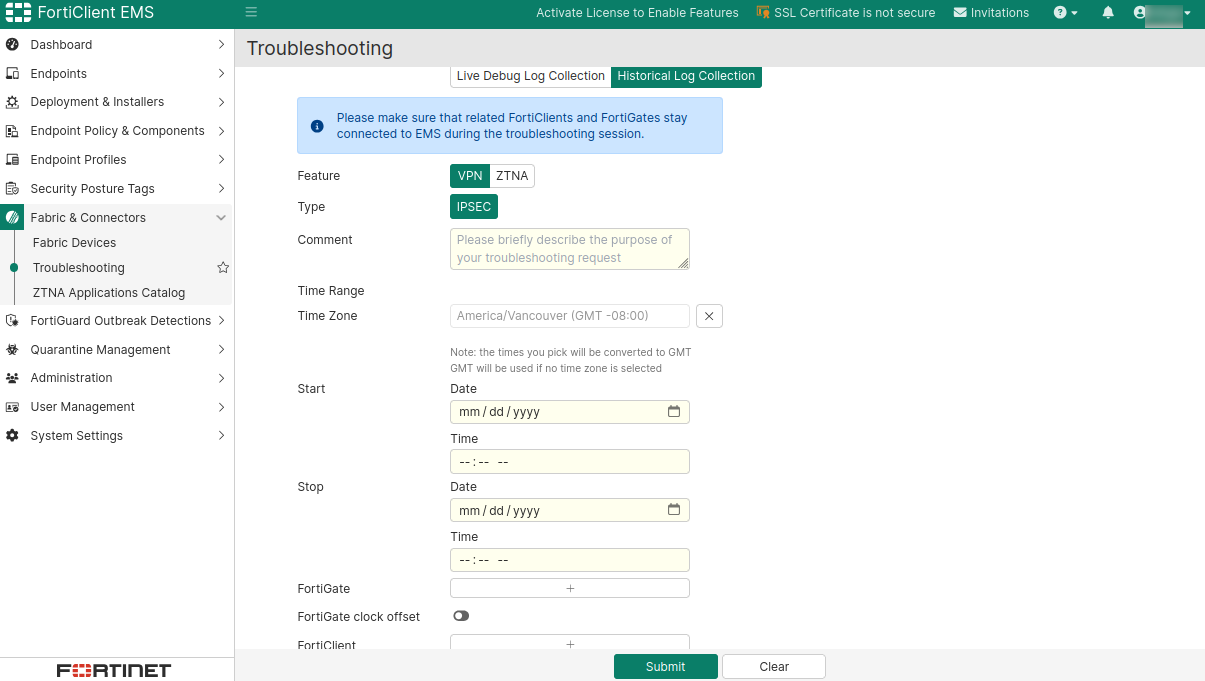Click the info icon in the blue notice
Image resolution: width=1205 pixels, height=681 pixels.
(317, 126)
